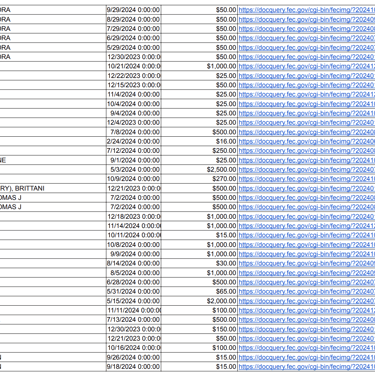Follow the link in the 8/14/2024 row
Image resolution: width=375 pixels, height=375 pixels.
click(307, 263)
